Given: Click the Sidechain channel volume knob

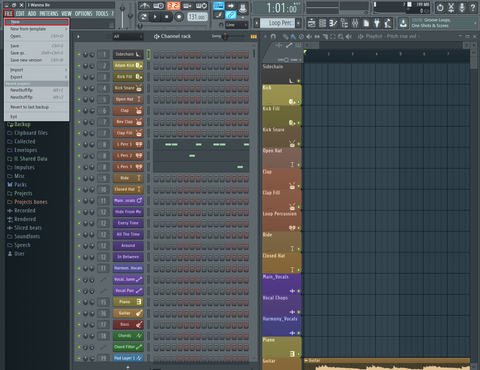Looking at the screenshot, I should click(91, 54).
